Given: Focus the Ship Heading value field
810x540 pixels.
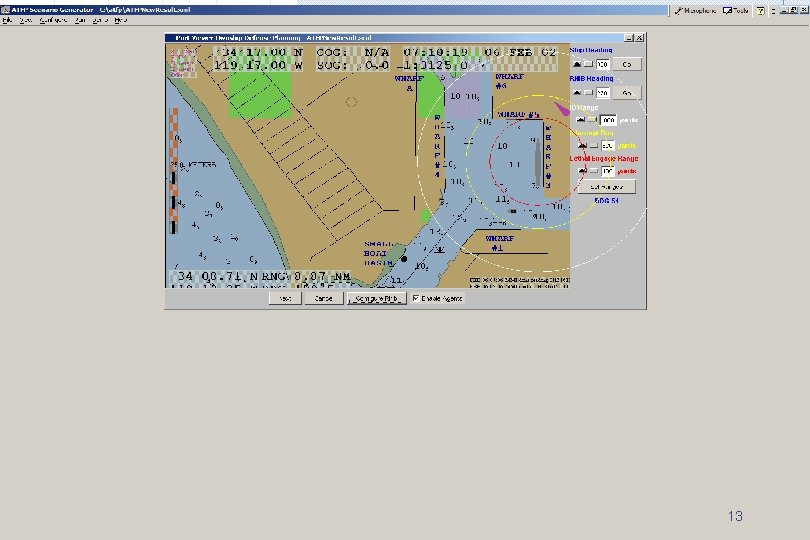Looking at the screenshot, I should click(x=602, y=65).
